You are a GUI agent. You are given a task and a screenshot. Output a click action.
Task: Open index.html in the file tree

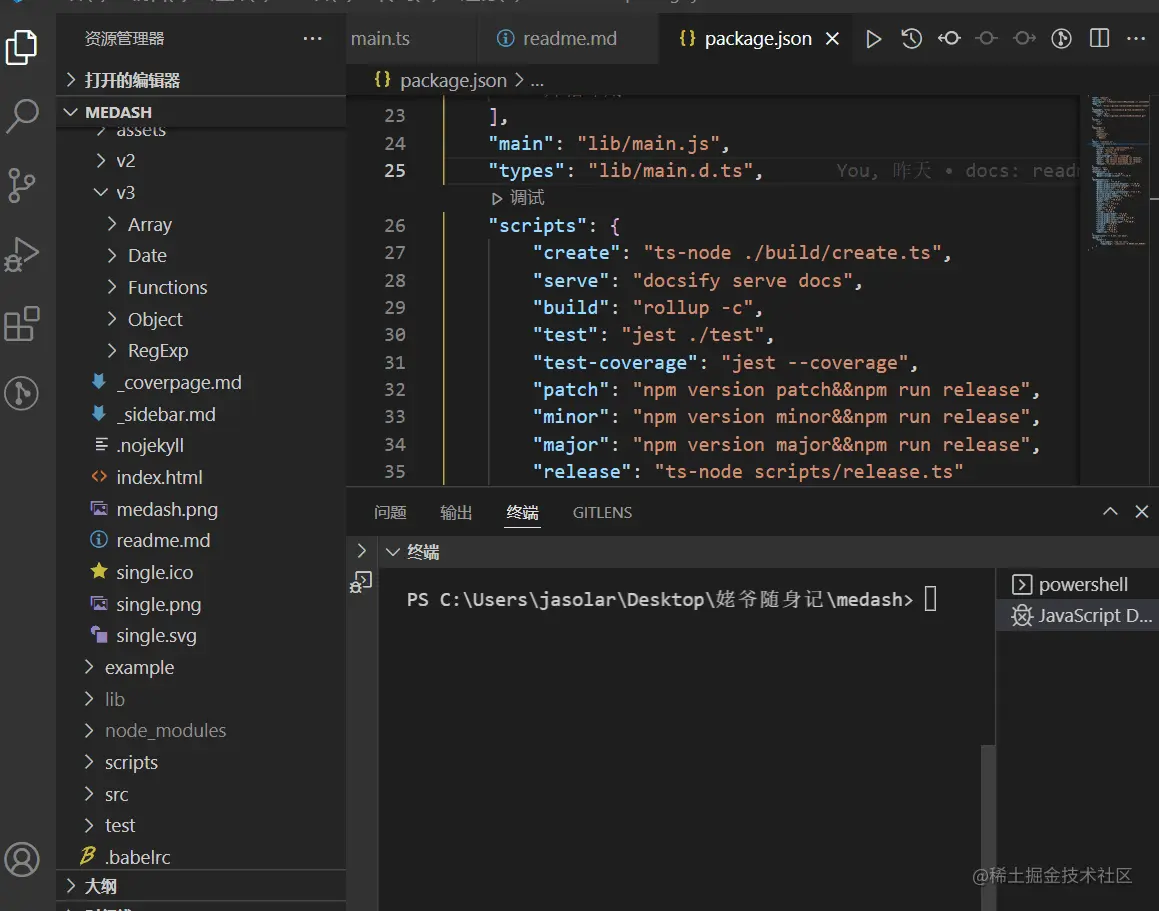point(159,478)
